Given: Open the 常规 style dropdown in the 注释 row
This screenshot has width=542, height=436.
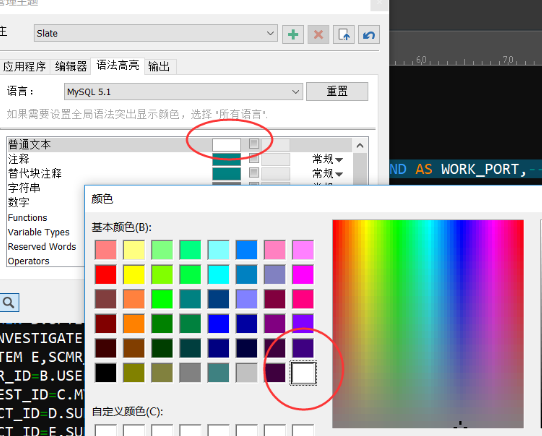Looking at the screenshot, I should (327, 159).
